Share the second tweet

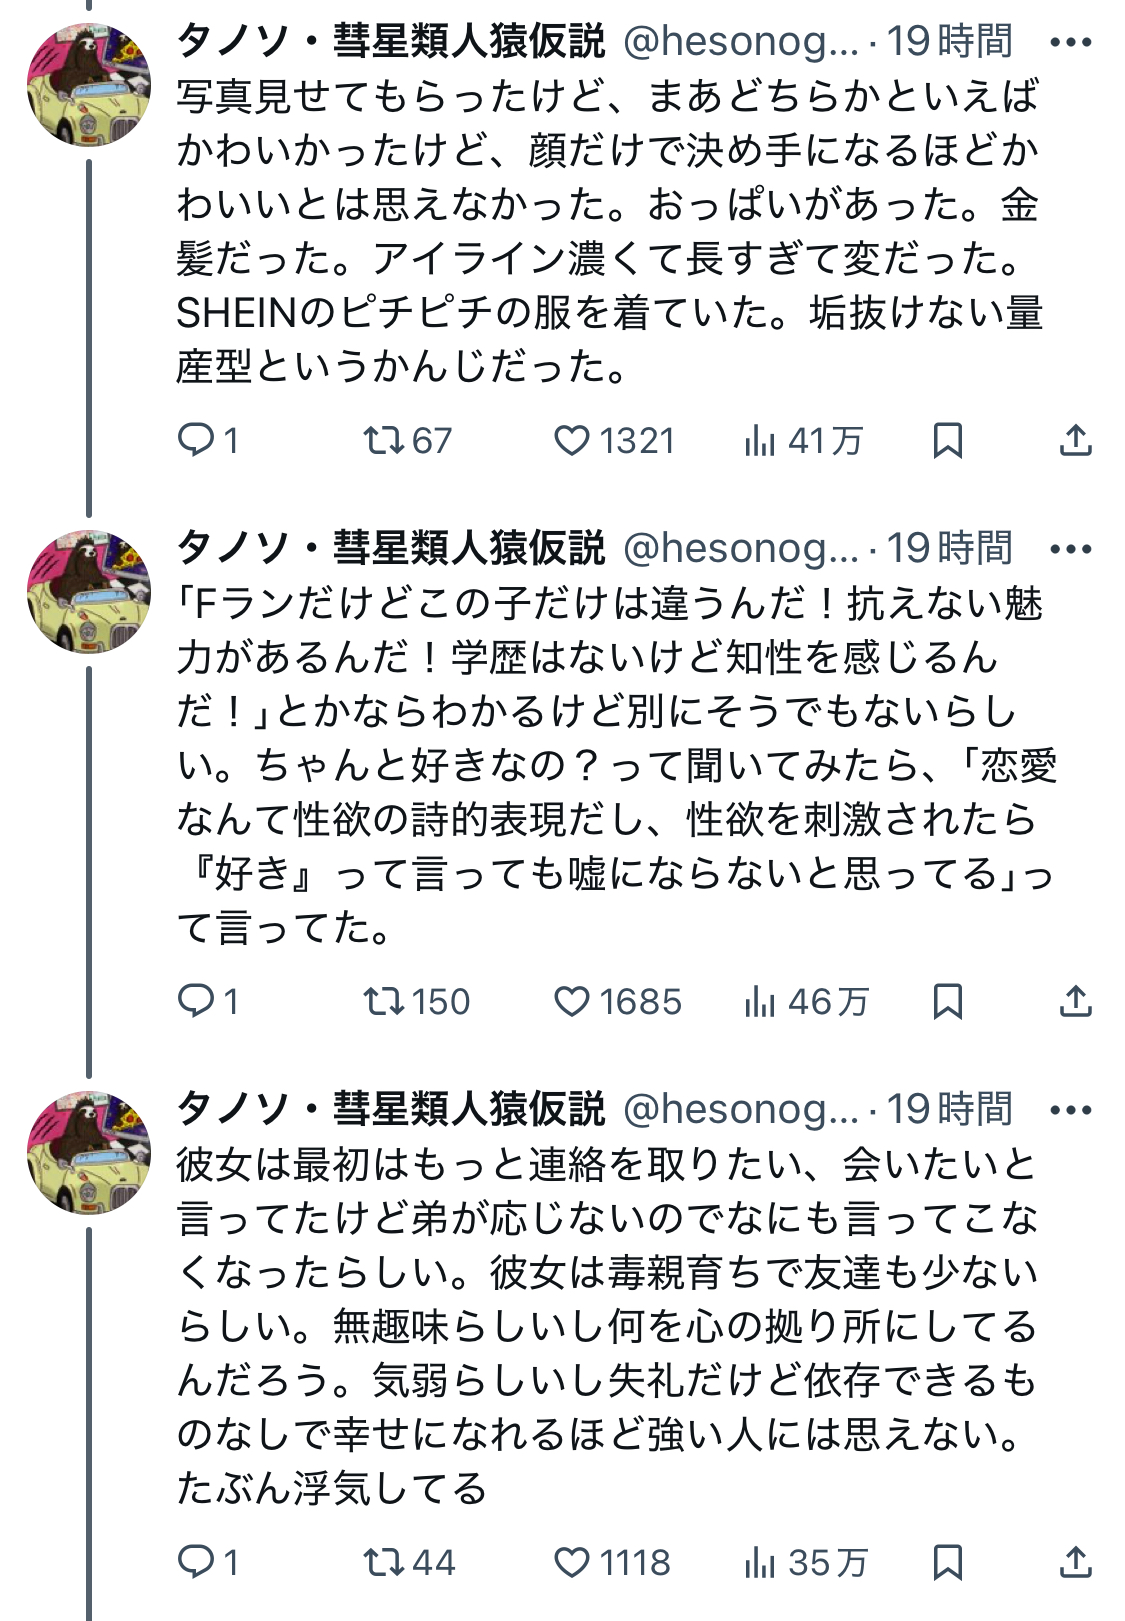pos(1075,1001)
